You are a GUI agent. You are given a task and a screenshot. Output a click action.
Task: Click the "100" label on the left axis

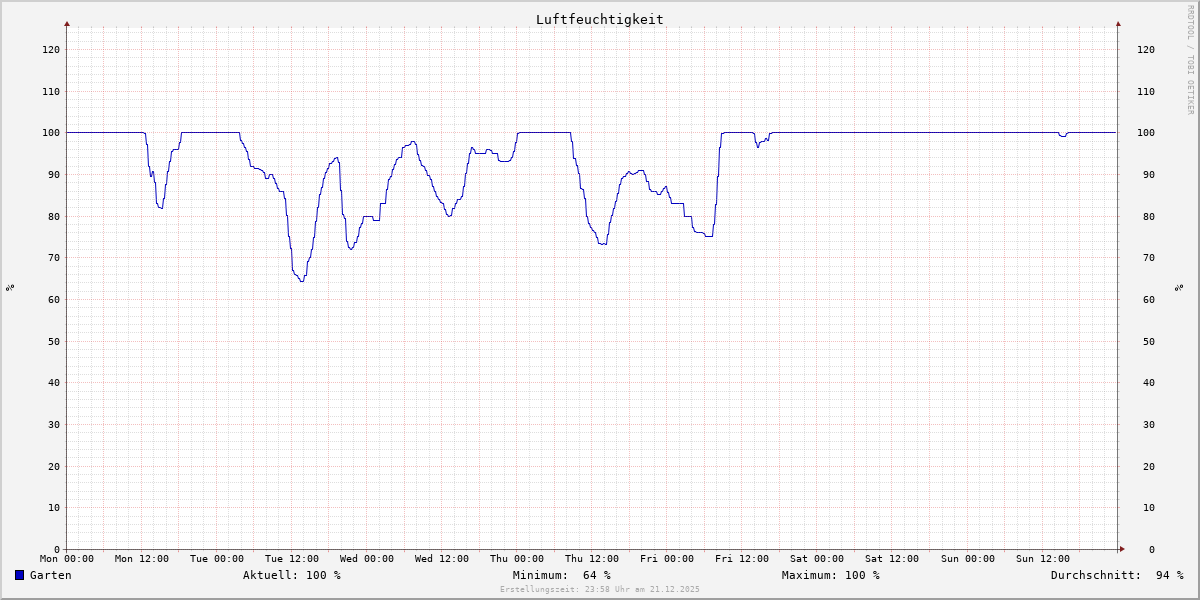(51, 133)
